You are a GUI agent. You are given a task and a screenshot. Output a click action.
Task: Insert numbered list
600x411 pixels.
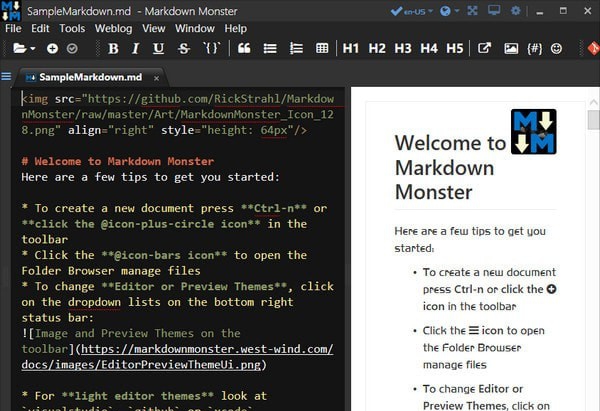[296, 49]
